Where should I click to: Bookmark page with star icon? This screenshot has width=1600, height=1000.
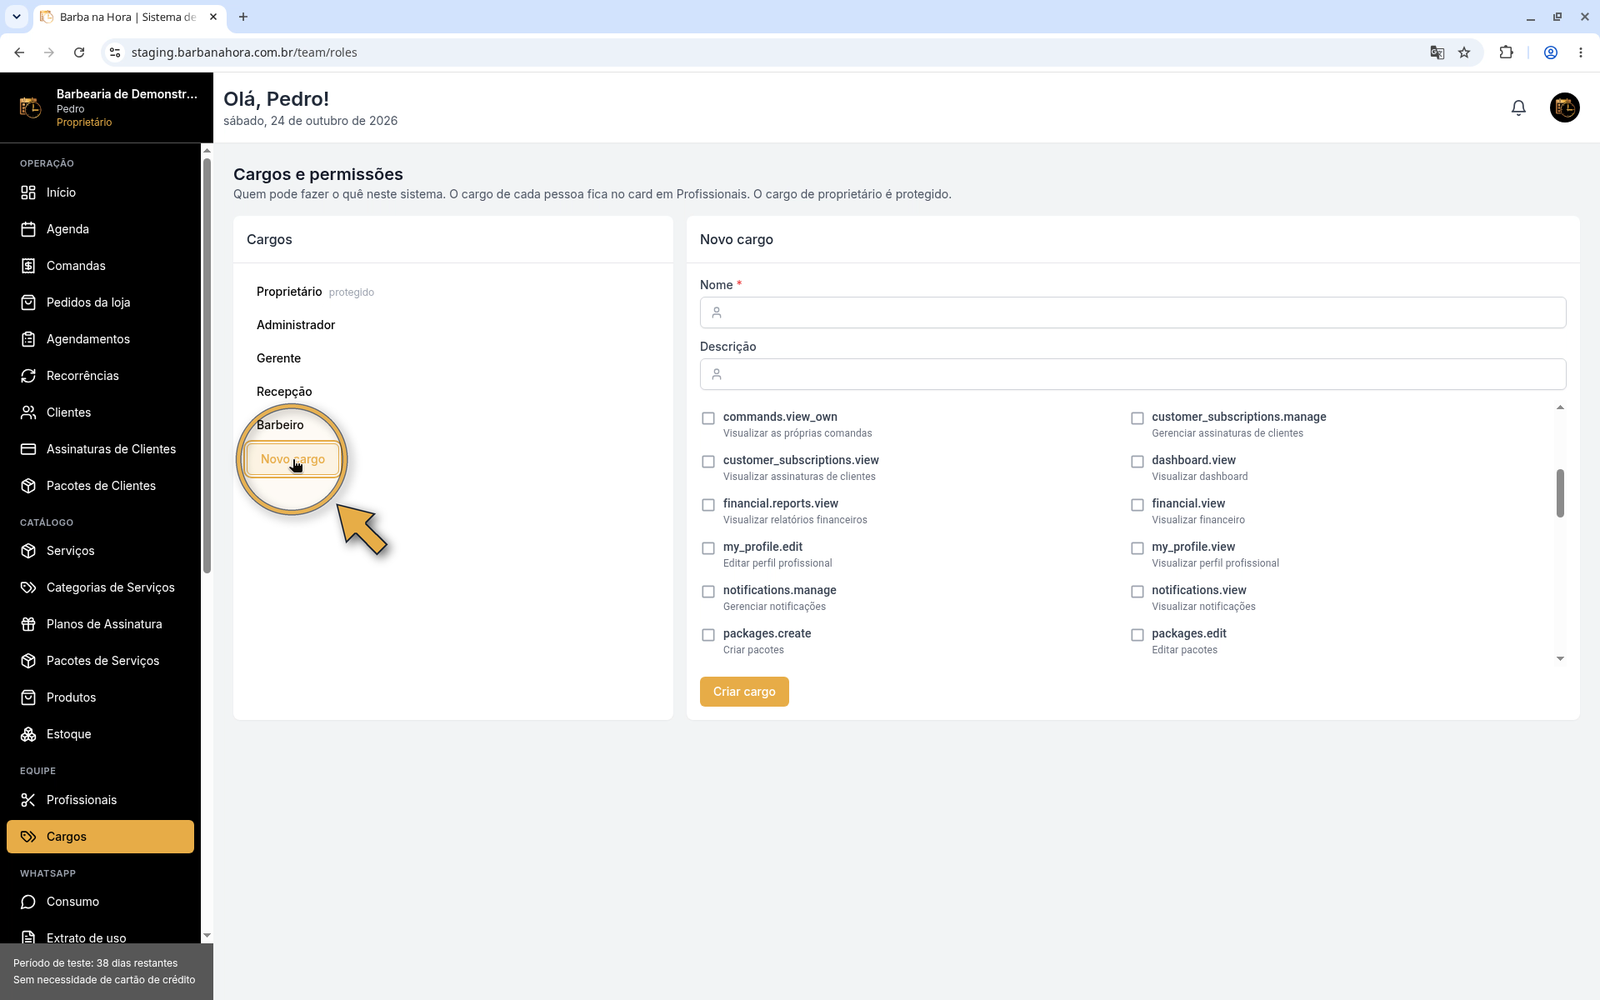pyautogui.click(x=1464, y=52)
